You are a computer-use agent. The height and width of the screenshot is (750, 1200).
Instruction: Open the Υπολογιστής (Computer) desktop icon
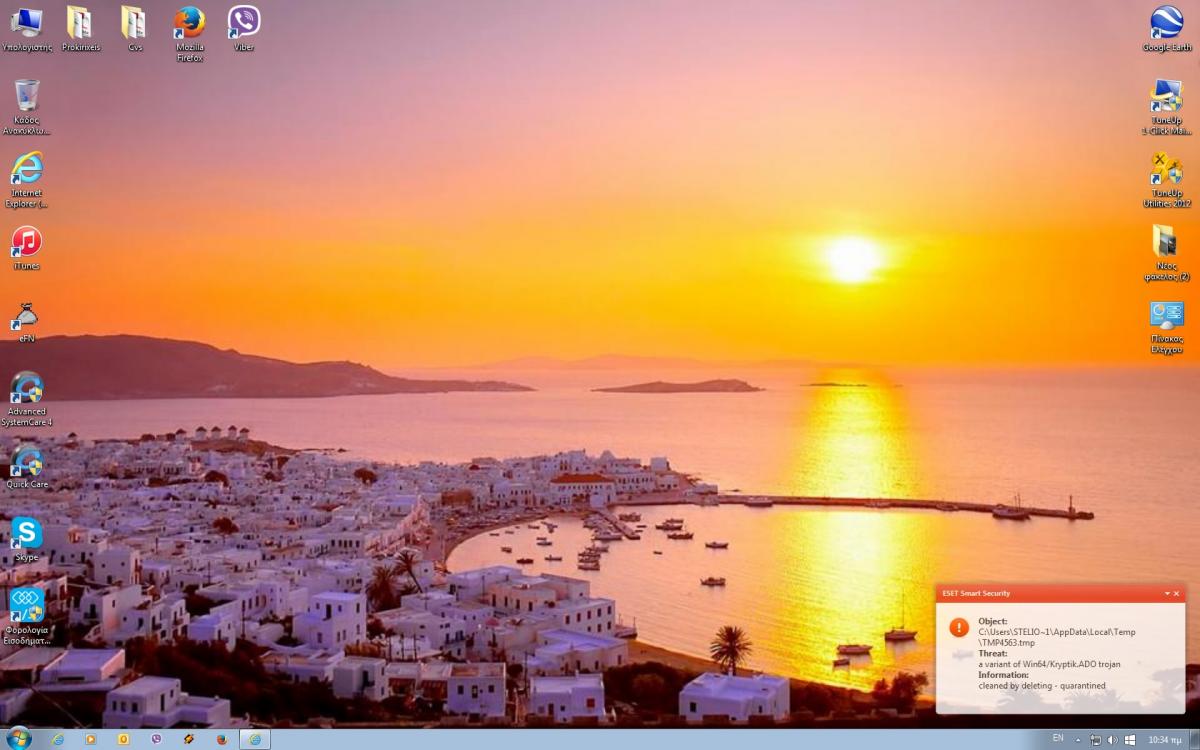27,29
